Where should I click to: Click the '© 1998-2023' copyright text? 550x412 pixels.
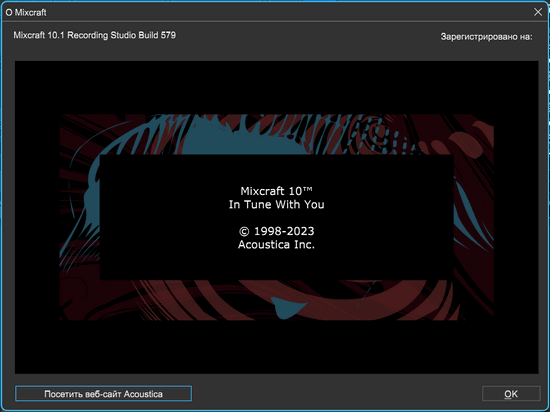tap(276, 231)
